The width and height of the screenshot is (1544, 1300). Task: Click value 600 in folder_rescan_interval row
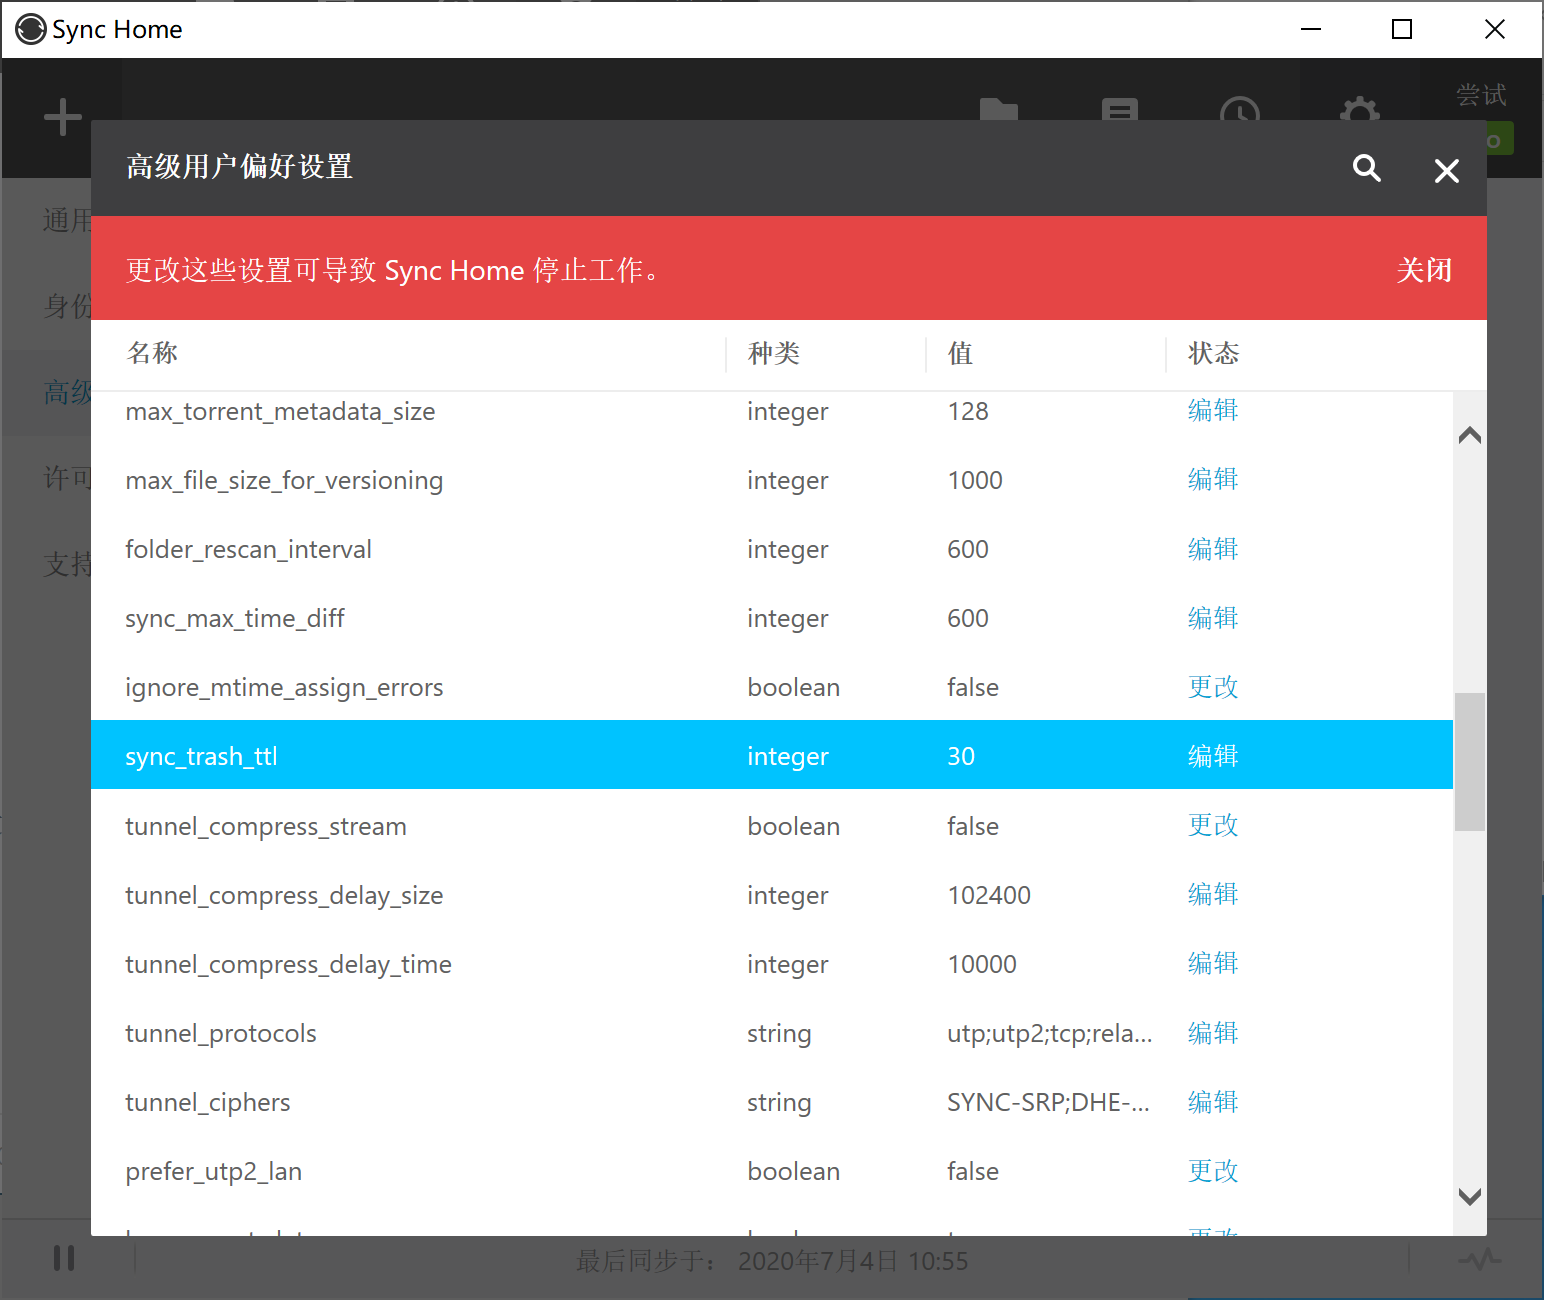[968, 549]
